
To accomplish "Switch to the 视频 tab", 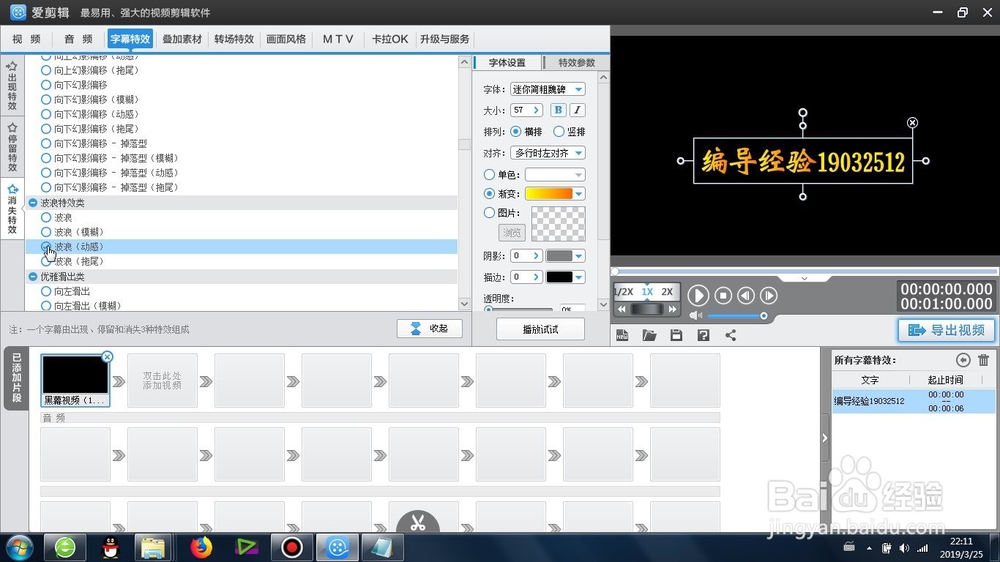I will pos(26,39).
